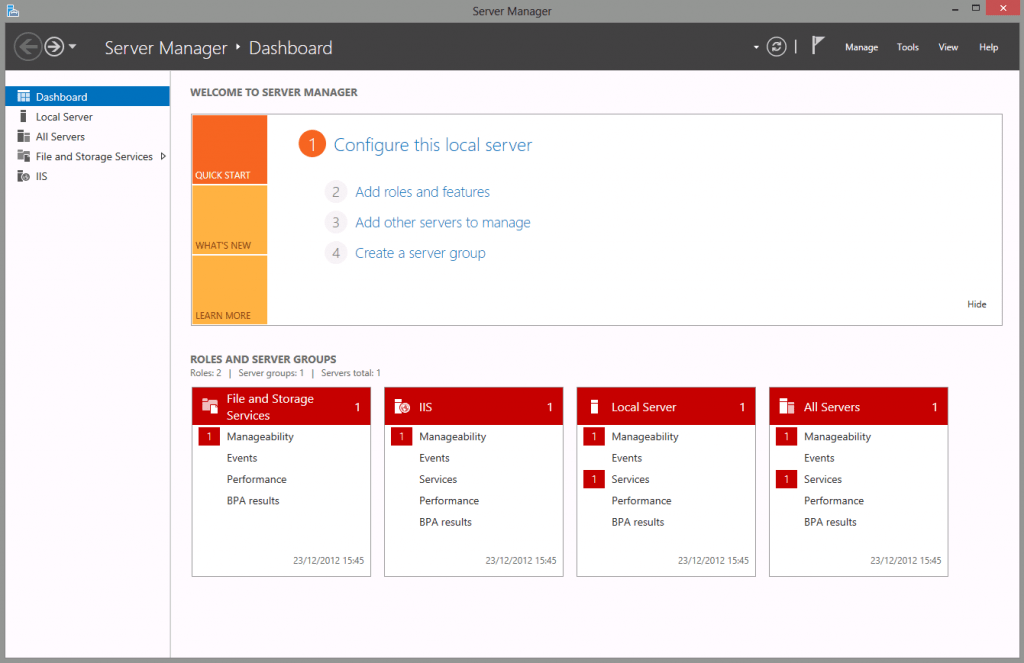This screenshot has width=1024, height=663.
Task: Open Services in the Local Server tile
Action: [630, 479]
